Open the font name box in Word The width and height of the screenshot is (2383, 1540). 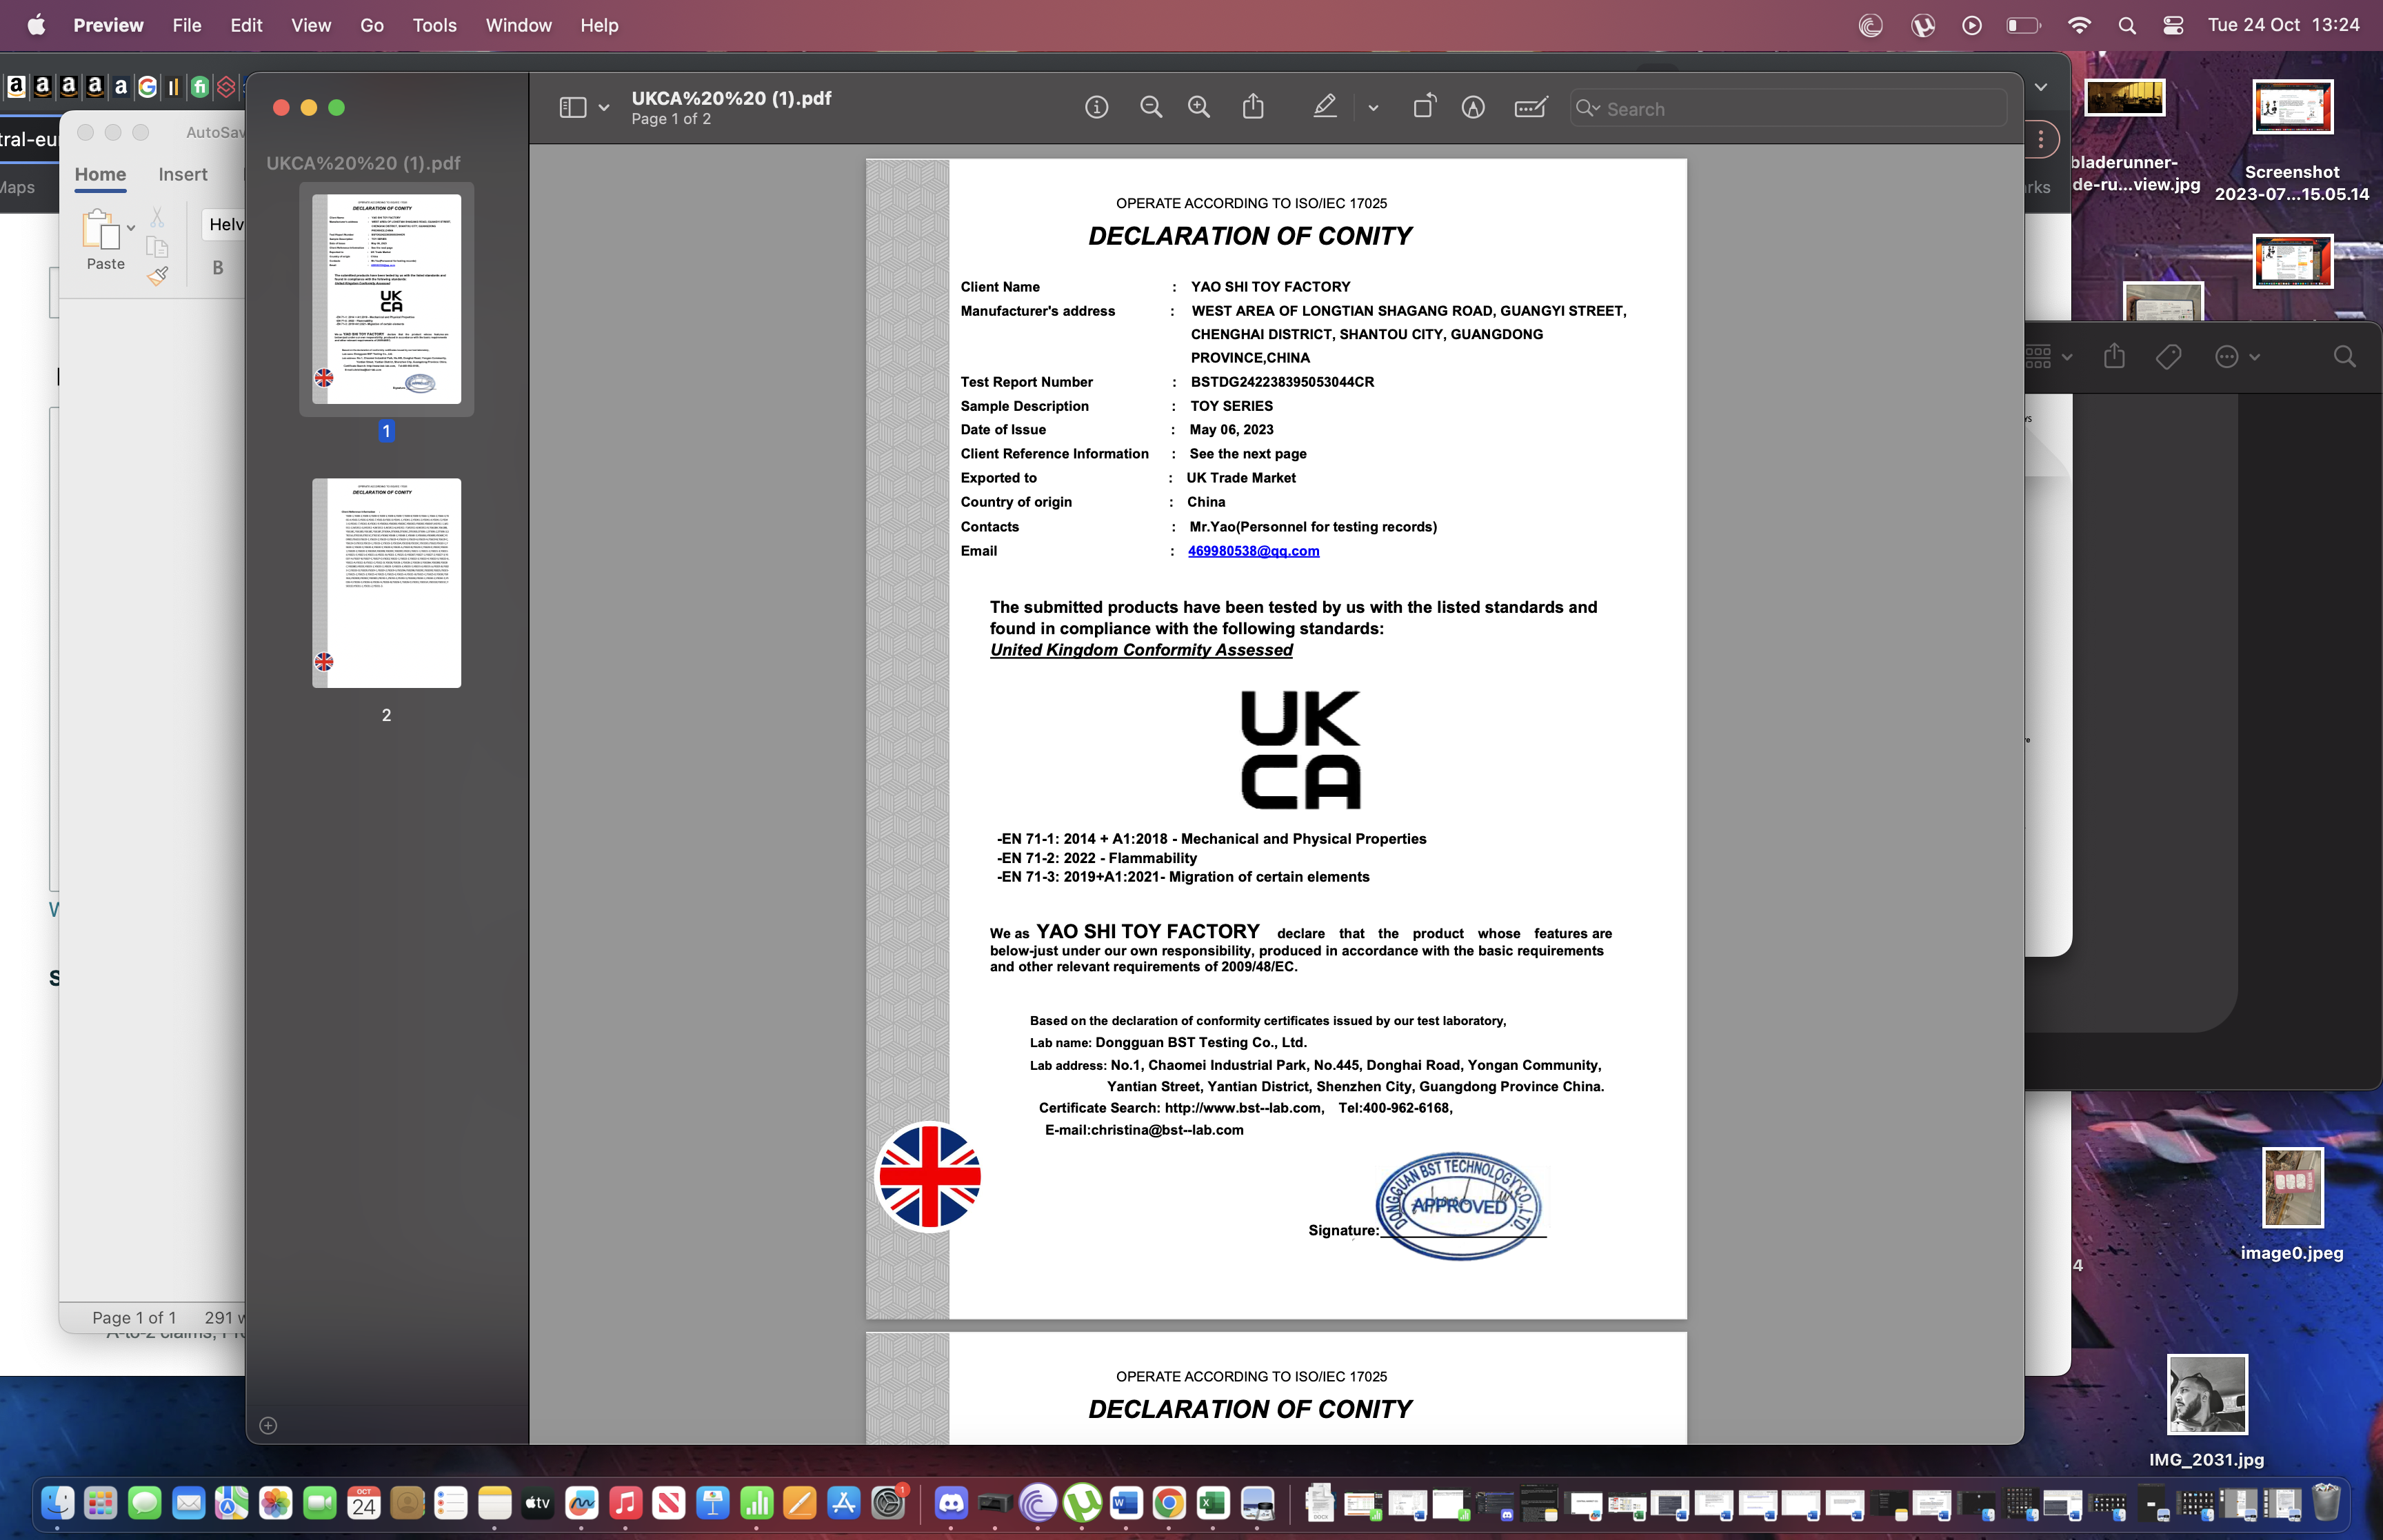pyautogui.click(x=224, y=224)
